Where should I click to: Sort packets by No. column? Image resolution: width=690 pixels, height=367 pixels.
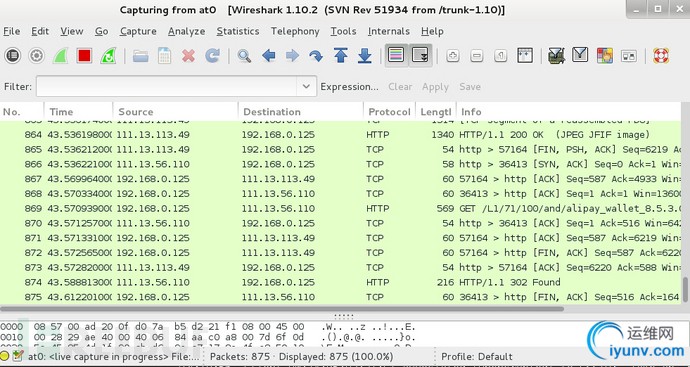pos(22,112)
